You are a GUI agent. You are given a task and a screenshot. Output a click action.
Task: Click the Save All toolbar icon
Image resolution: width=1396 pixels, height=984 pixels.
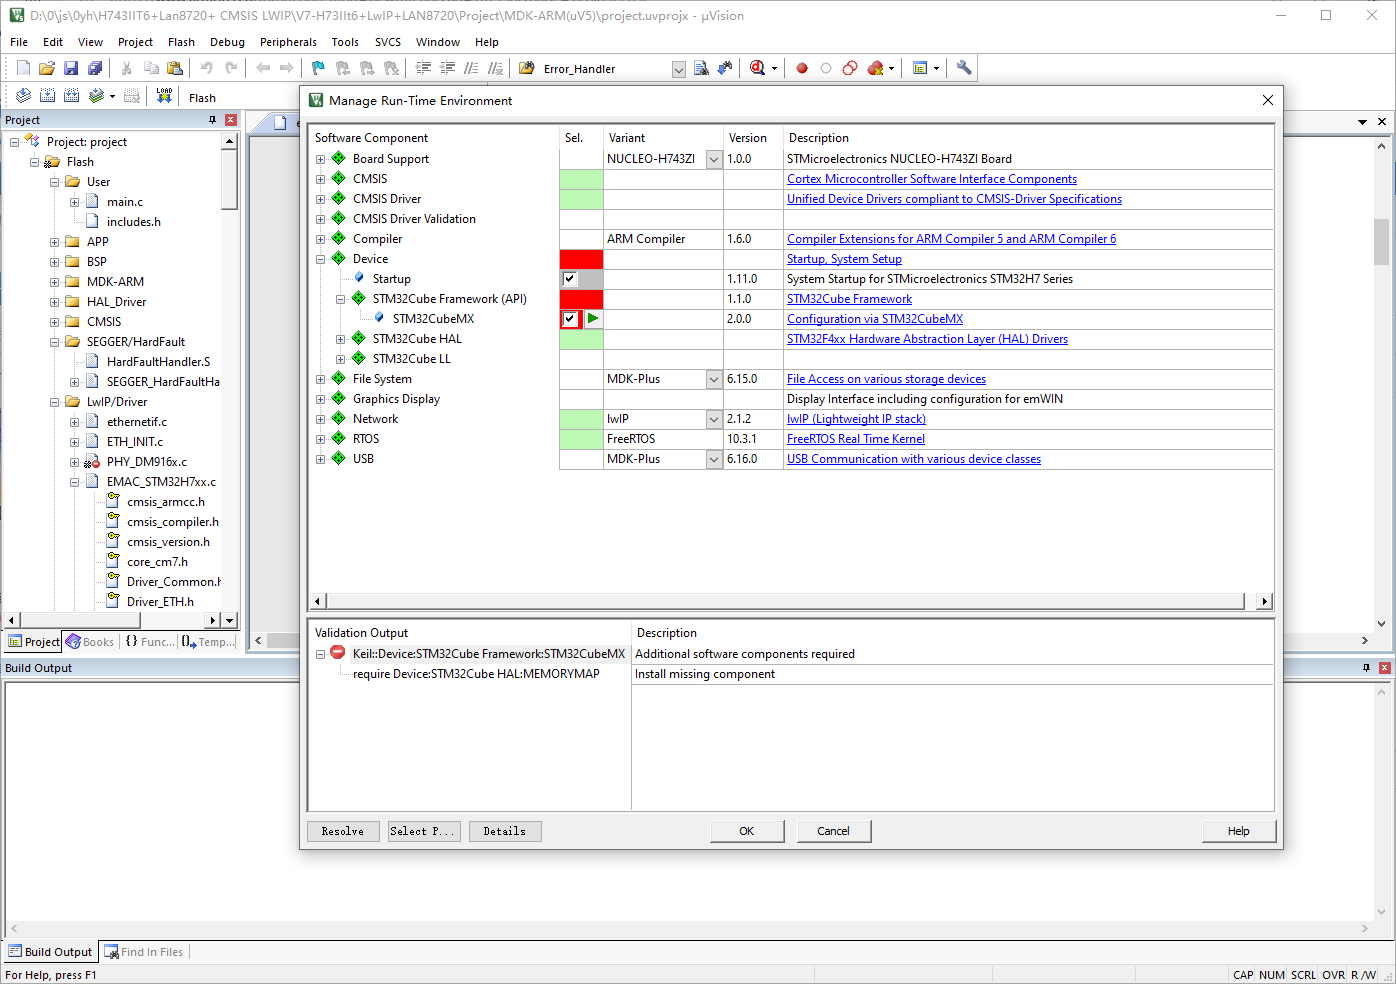click(x=95, y=68)
